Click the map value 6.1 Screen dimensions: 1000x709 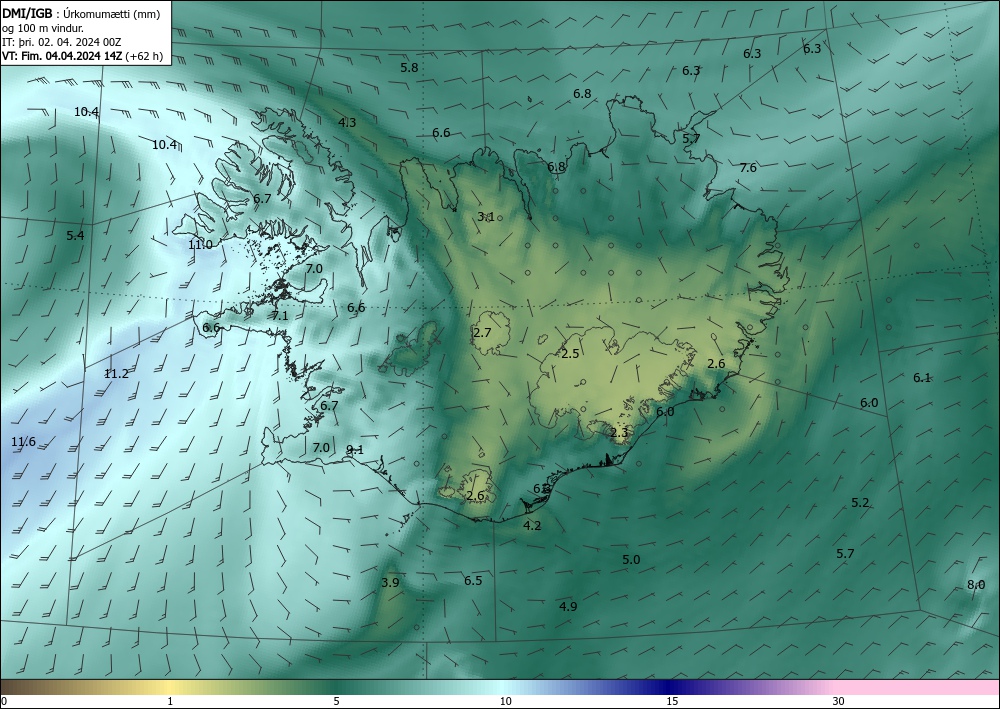(922, 378)
